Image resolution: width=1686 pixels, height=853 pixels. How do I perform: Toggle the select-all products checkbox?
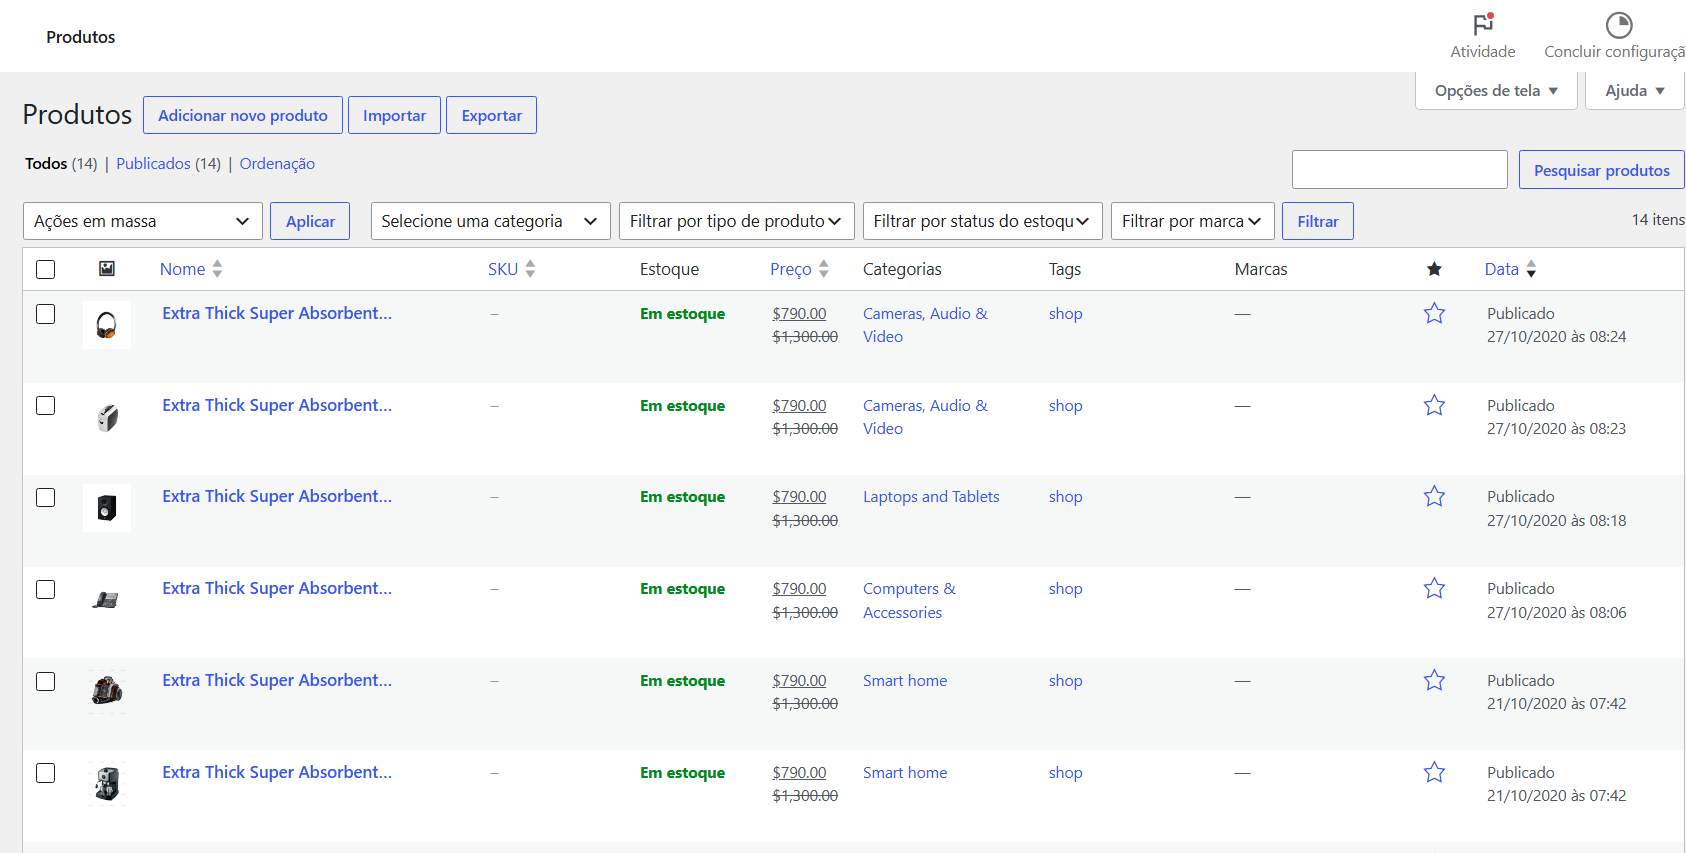point(46,269)
